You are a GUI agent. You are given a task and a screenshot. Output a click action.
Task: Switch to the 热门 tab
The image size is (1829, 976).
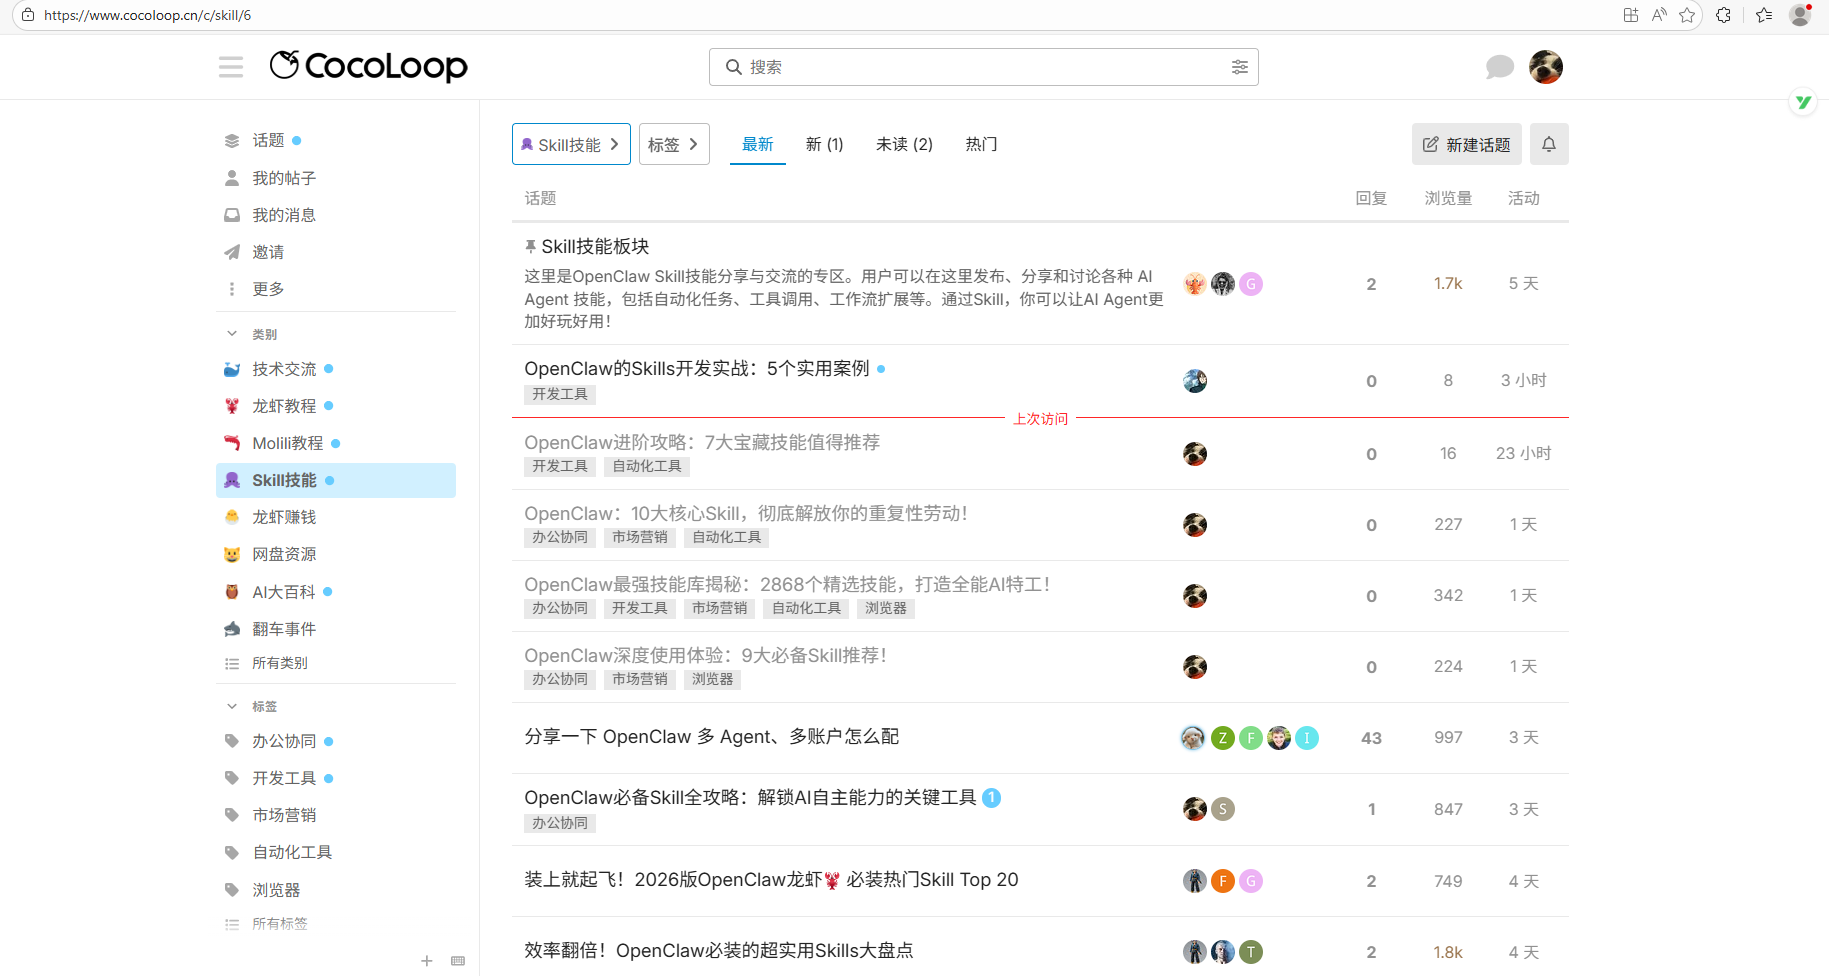(981, 144)
